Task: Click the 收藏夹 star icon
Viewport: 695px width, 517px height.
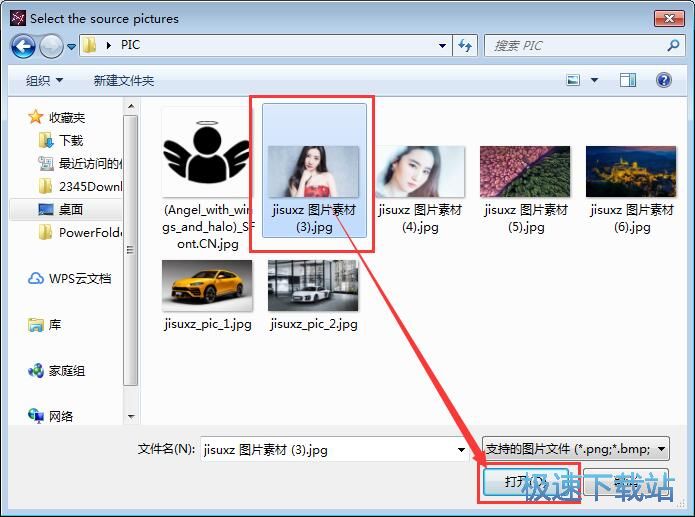Action: (x=35, y=117)
